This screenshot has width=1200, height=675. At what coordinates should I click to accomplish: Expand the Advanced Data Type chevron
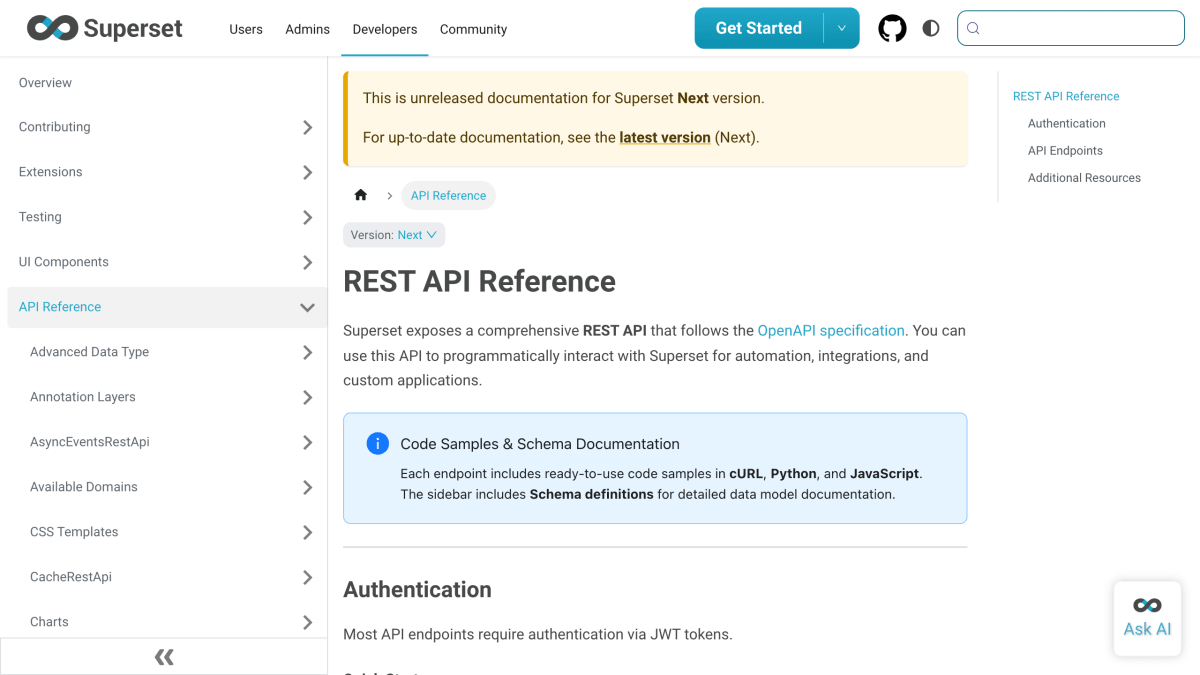pyautogui.click(x=307, y=352)
